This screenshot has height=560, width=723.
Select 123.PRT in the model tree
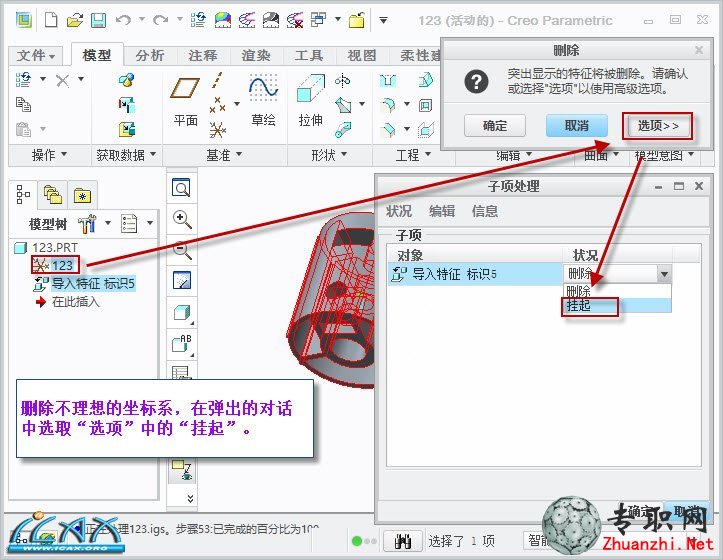(x=47, y=247)
